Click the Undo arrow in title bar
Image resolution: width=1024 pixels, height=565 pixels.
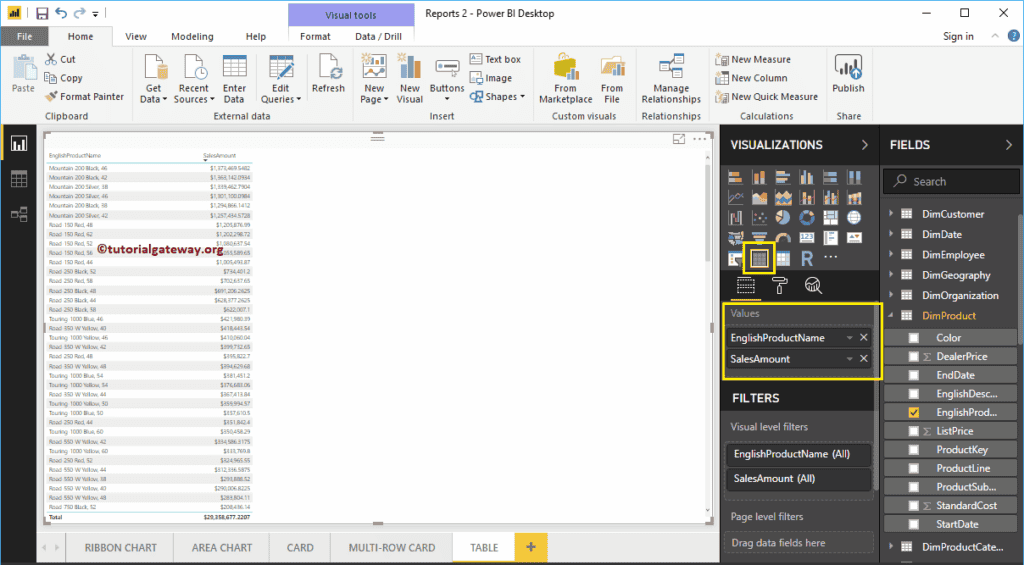[61, 13]
